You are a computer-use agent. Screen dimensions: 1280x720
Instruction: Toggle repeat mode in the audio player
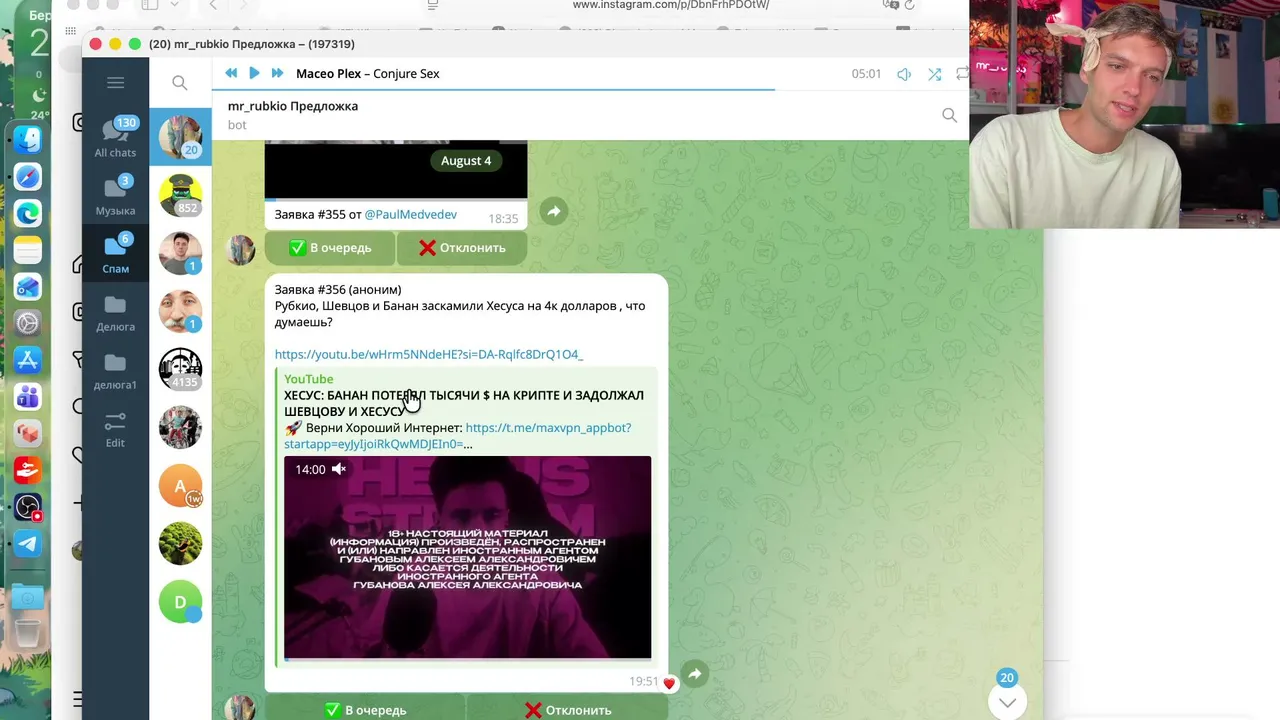coord(962,74)
